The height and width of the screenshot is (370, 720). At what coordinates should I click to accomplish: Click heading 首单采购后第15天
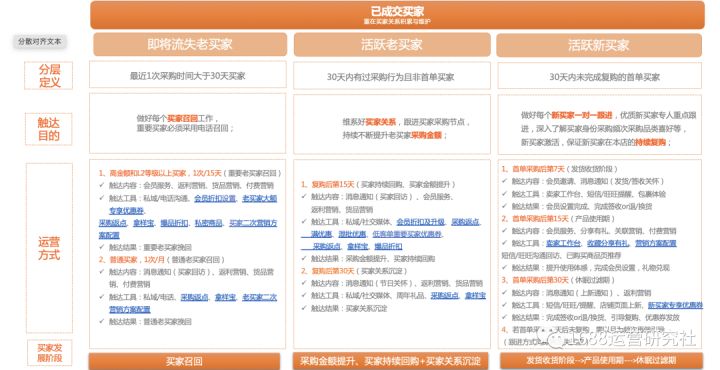click(x=535, y=219)
